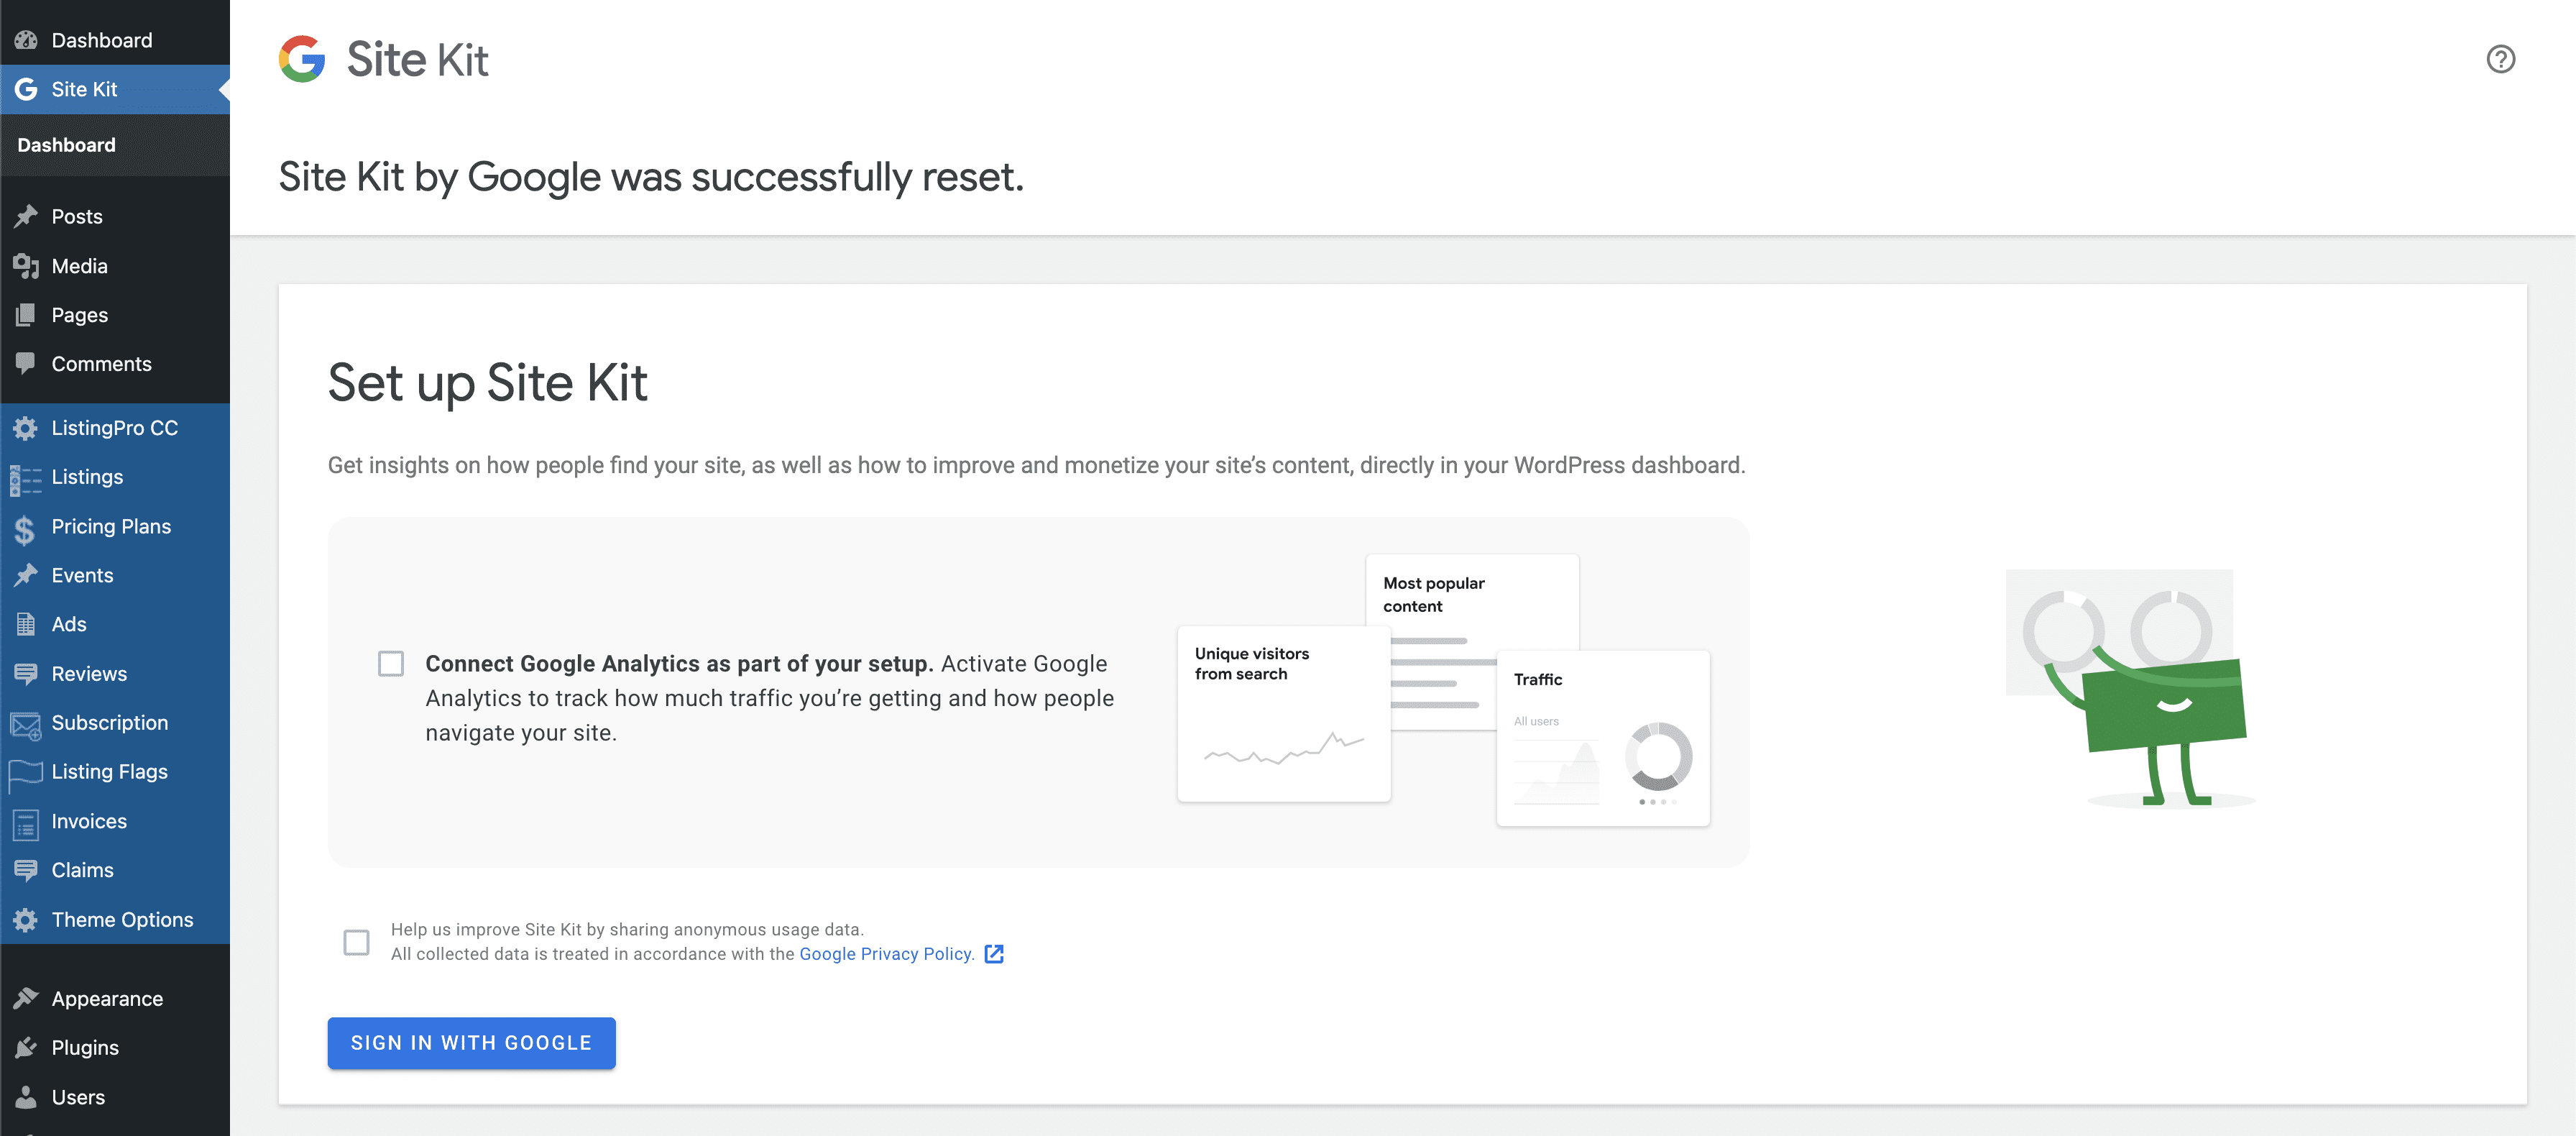This screenshot has height=1136, width=2576.
Task: Open the external link icon beside Privacy Policy
Action: (x=994, y=954)
